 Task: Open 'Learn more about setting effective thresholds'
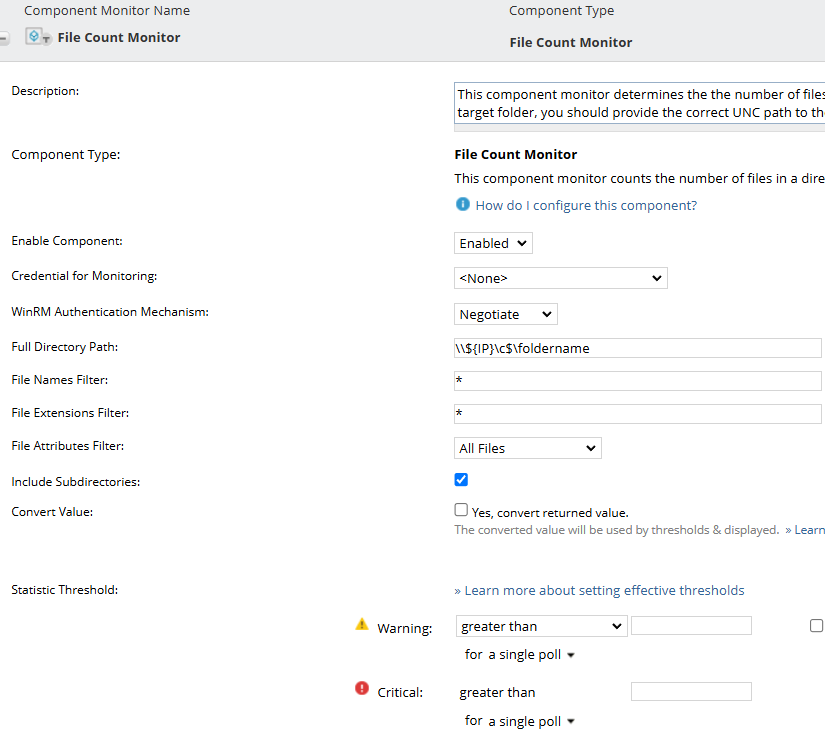click(600, 590)
